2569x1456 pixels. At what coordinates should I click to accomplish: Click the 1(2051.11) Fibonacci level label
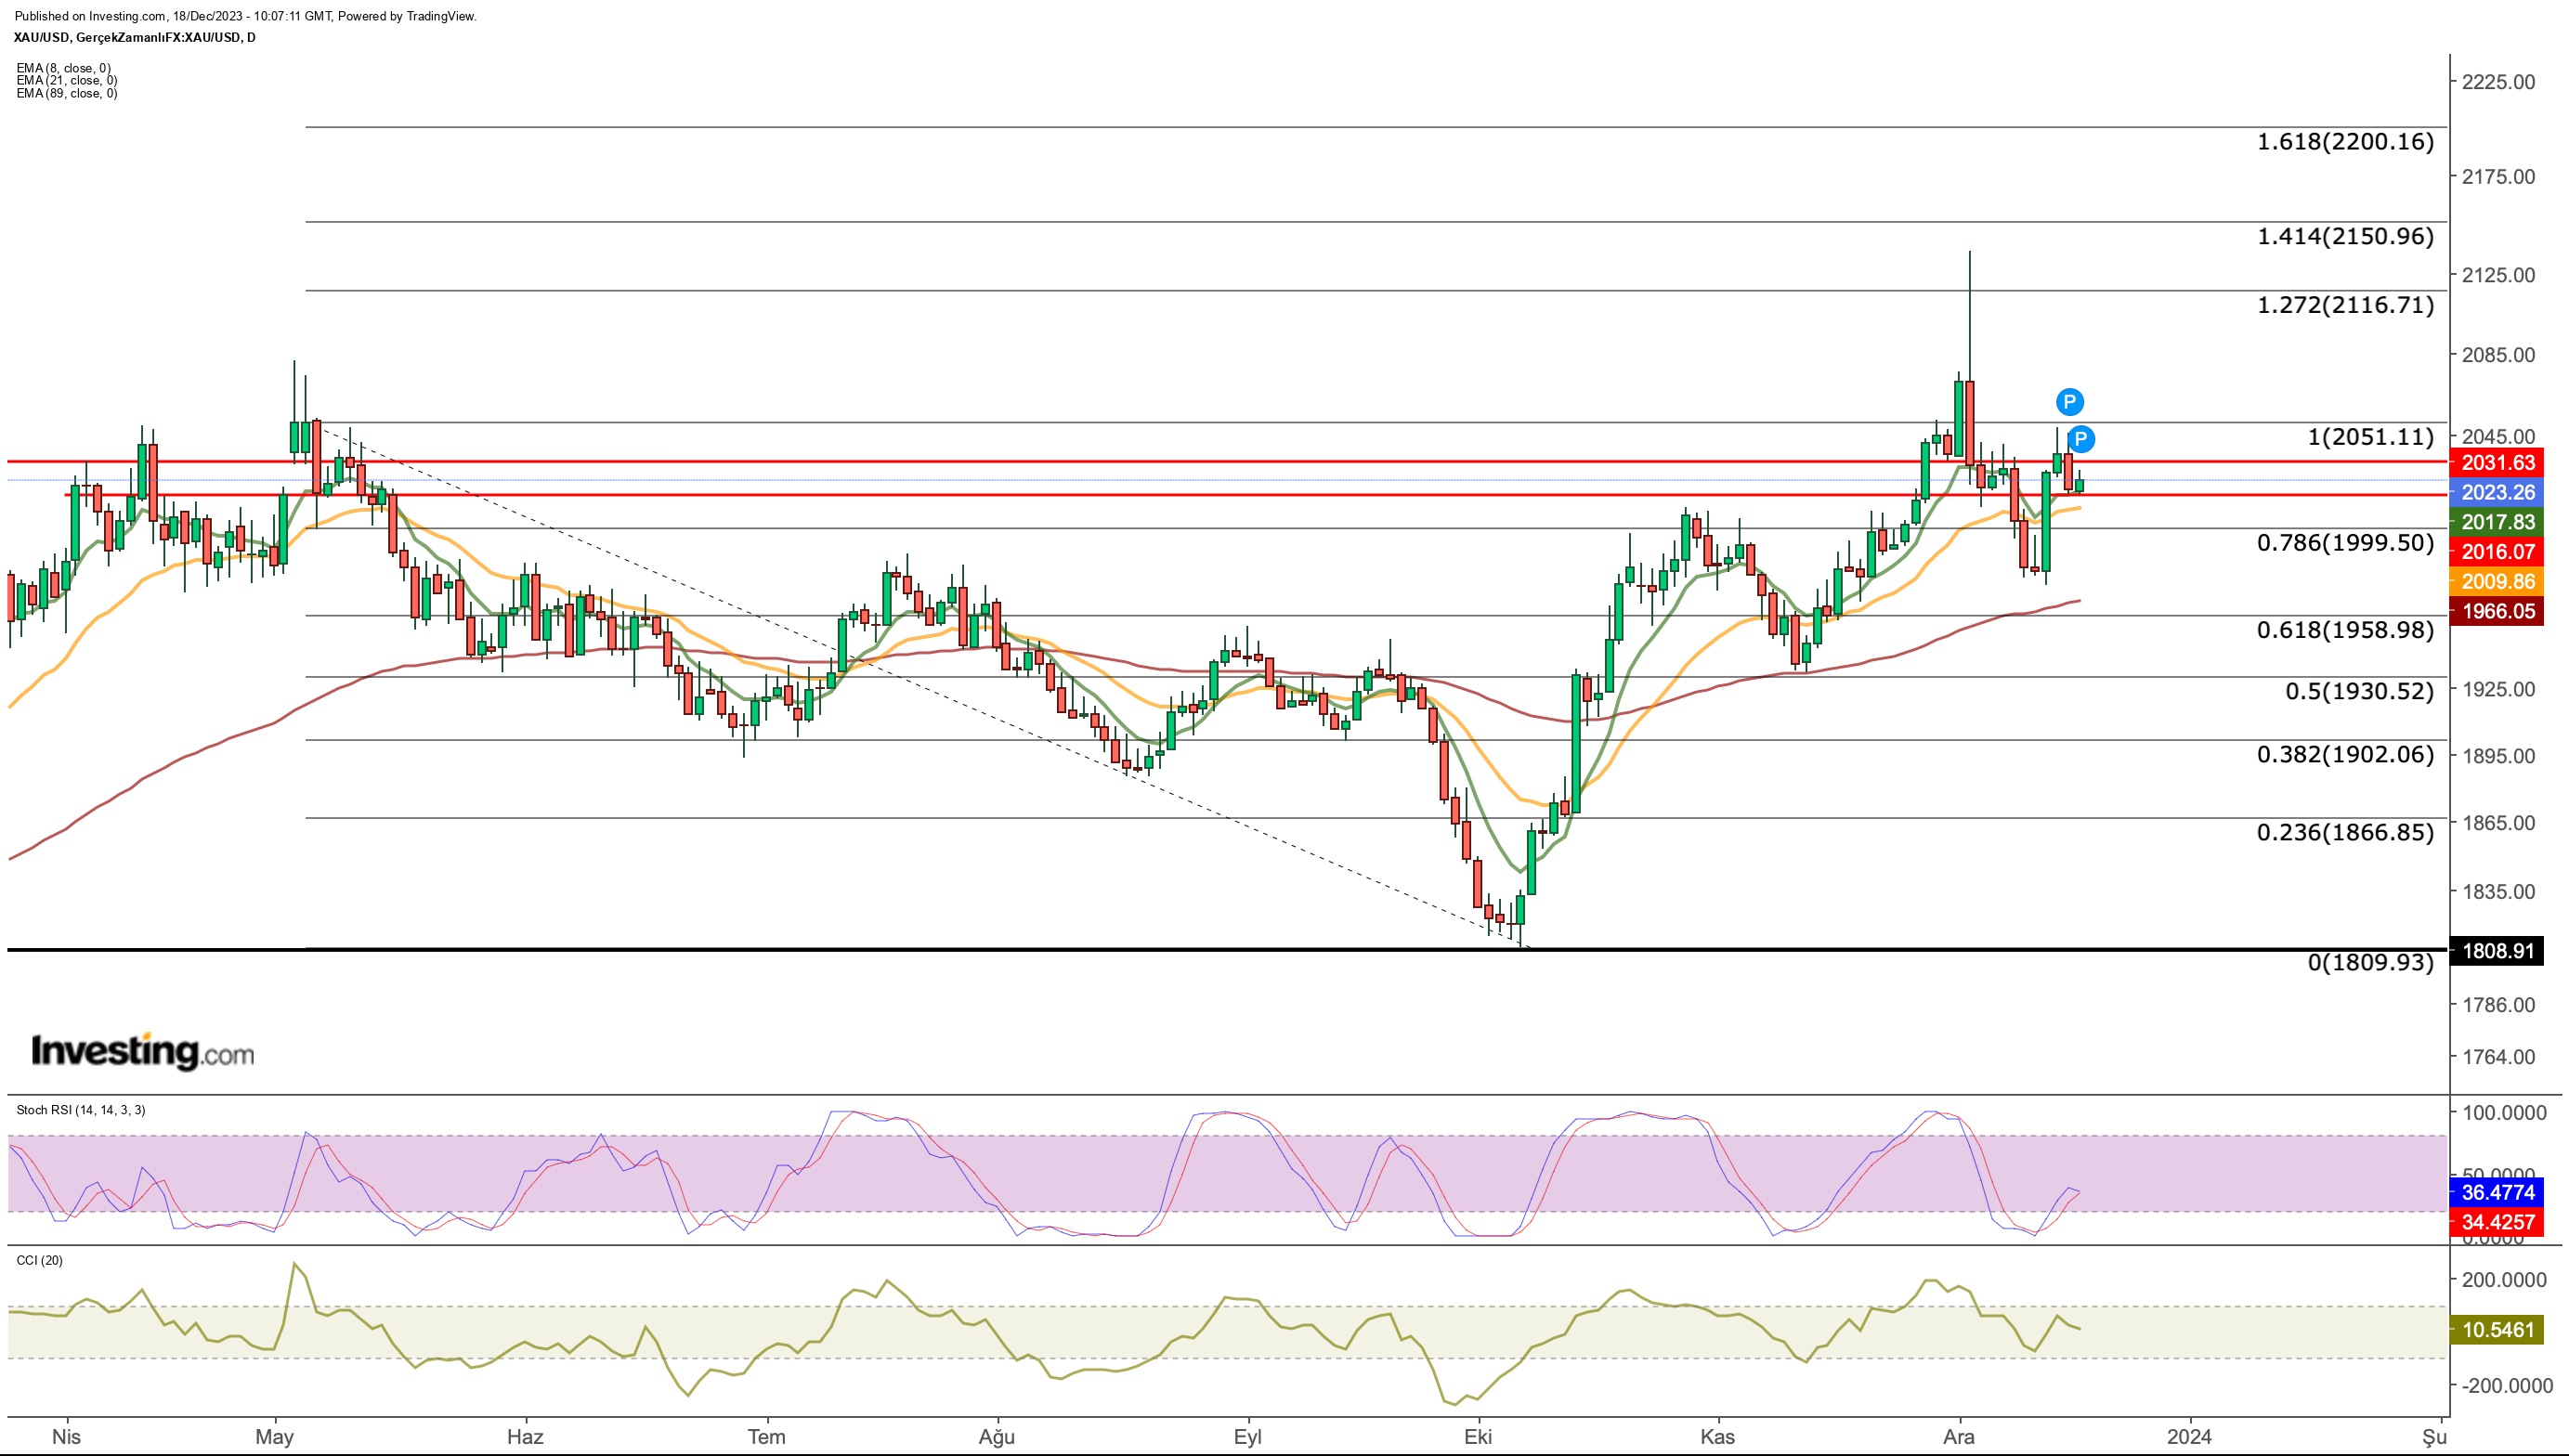coord(2370,437)
